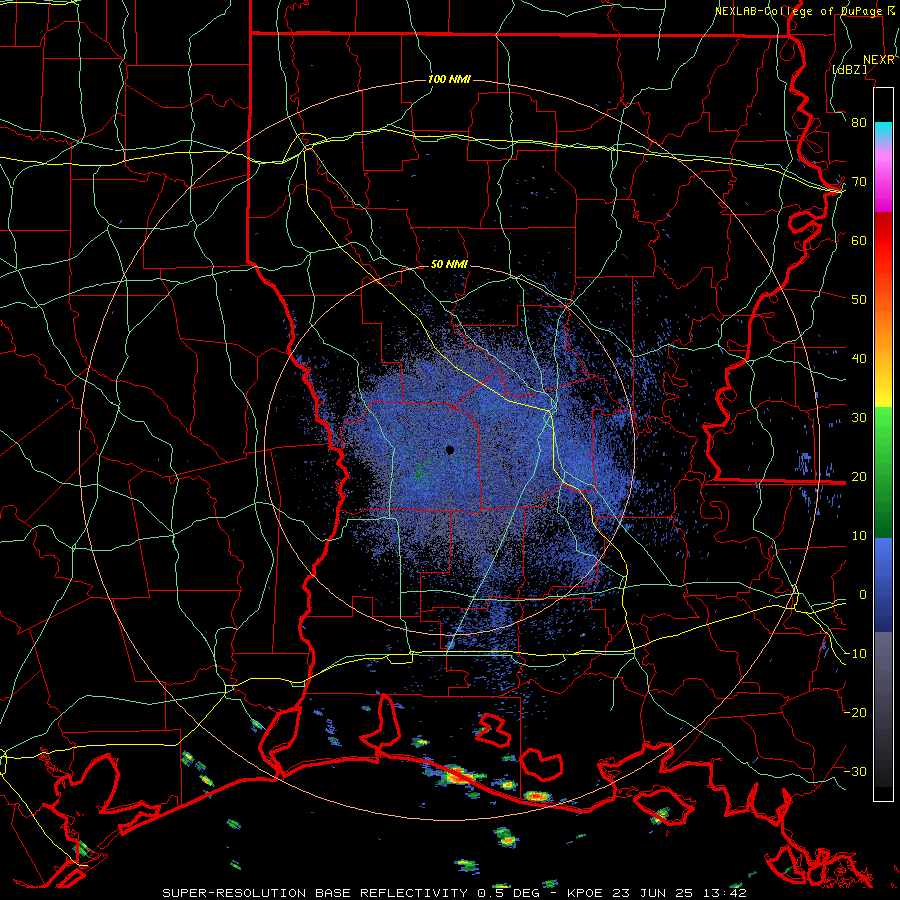900x900 pixels.
Task: Click the 0 value on dBZ scale
Action: 863,595
